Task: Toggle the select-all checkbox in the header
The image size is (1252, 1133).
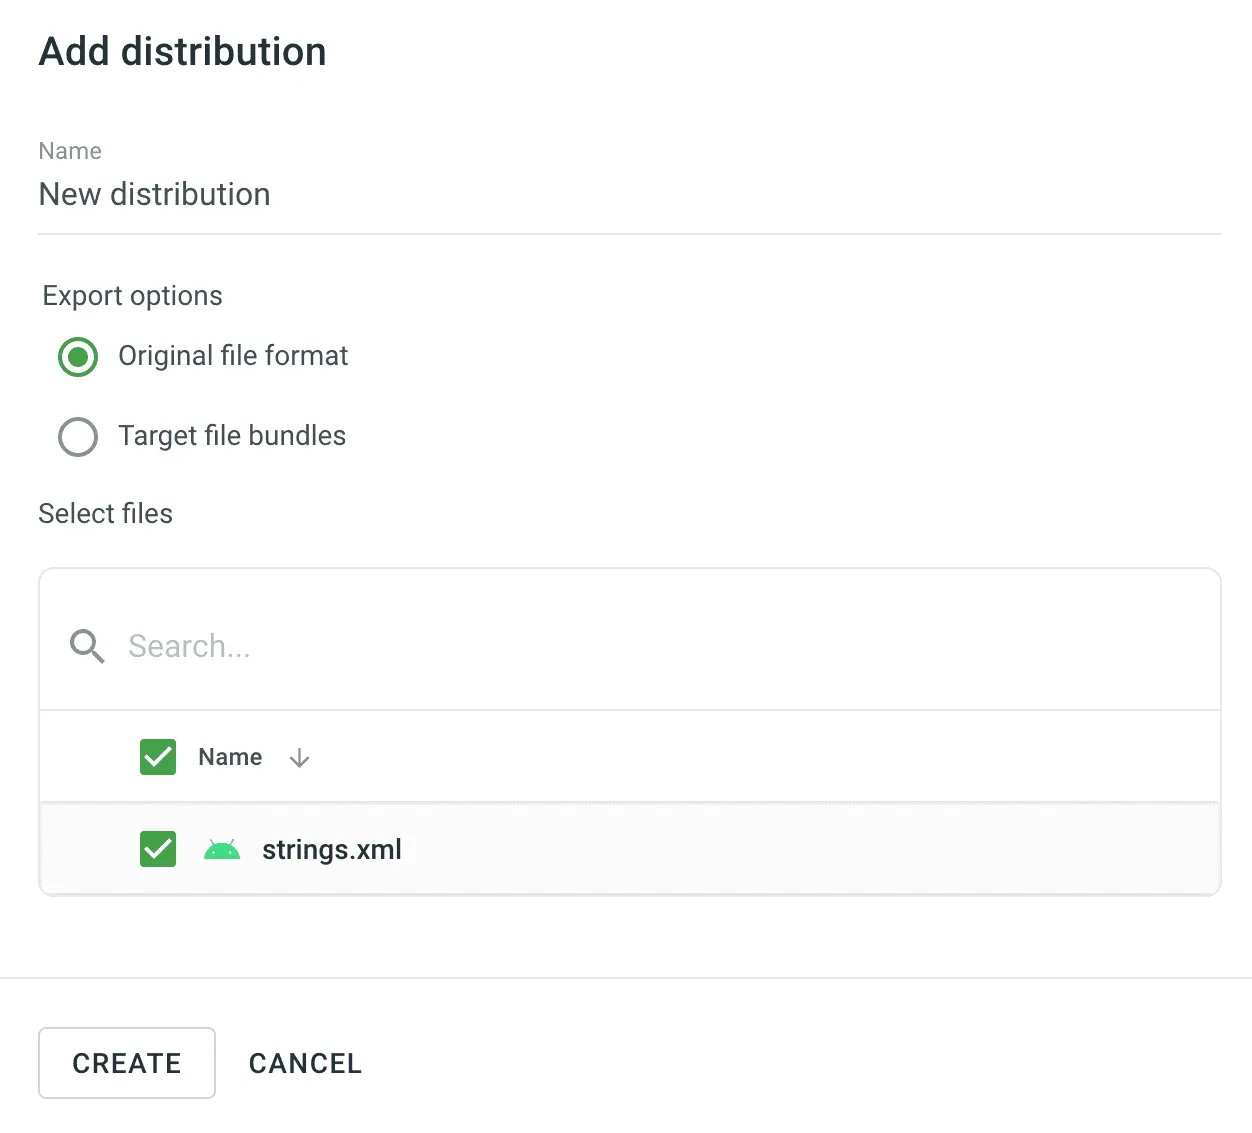Action: pyautogui.click(x=158, y=757)
